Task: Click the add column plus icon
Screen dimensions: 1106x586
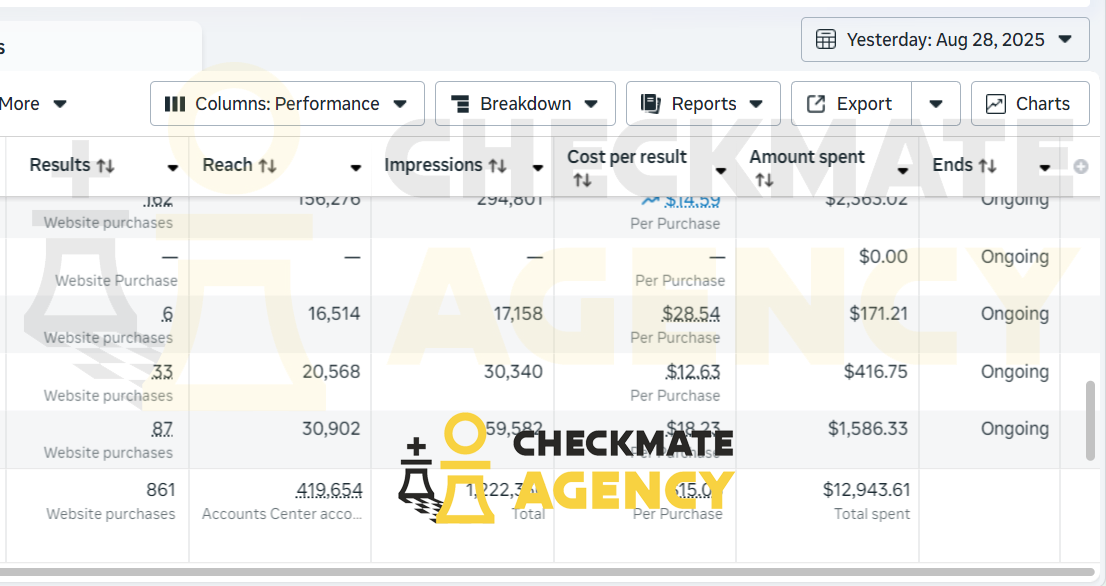Action: point(1081,167)
